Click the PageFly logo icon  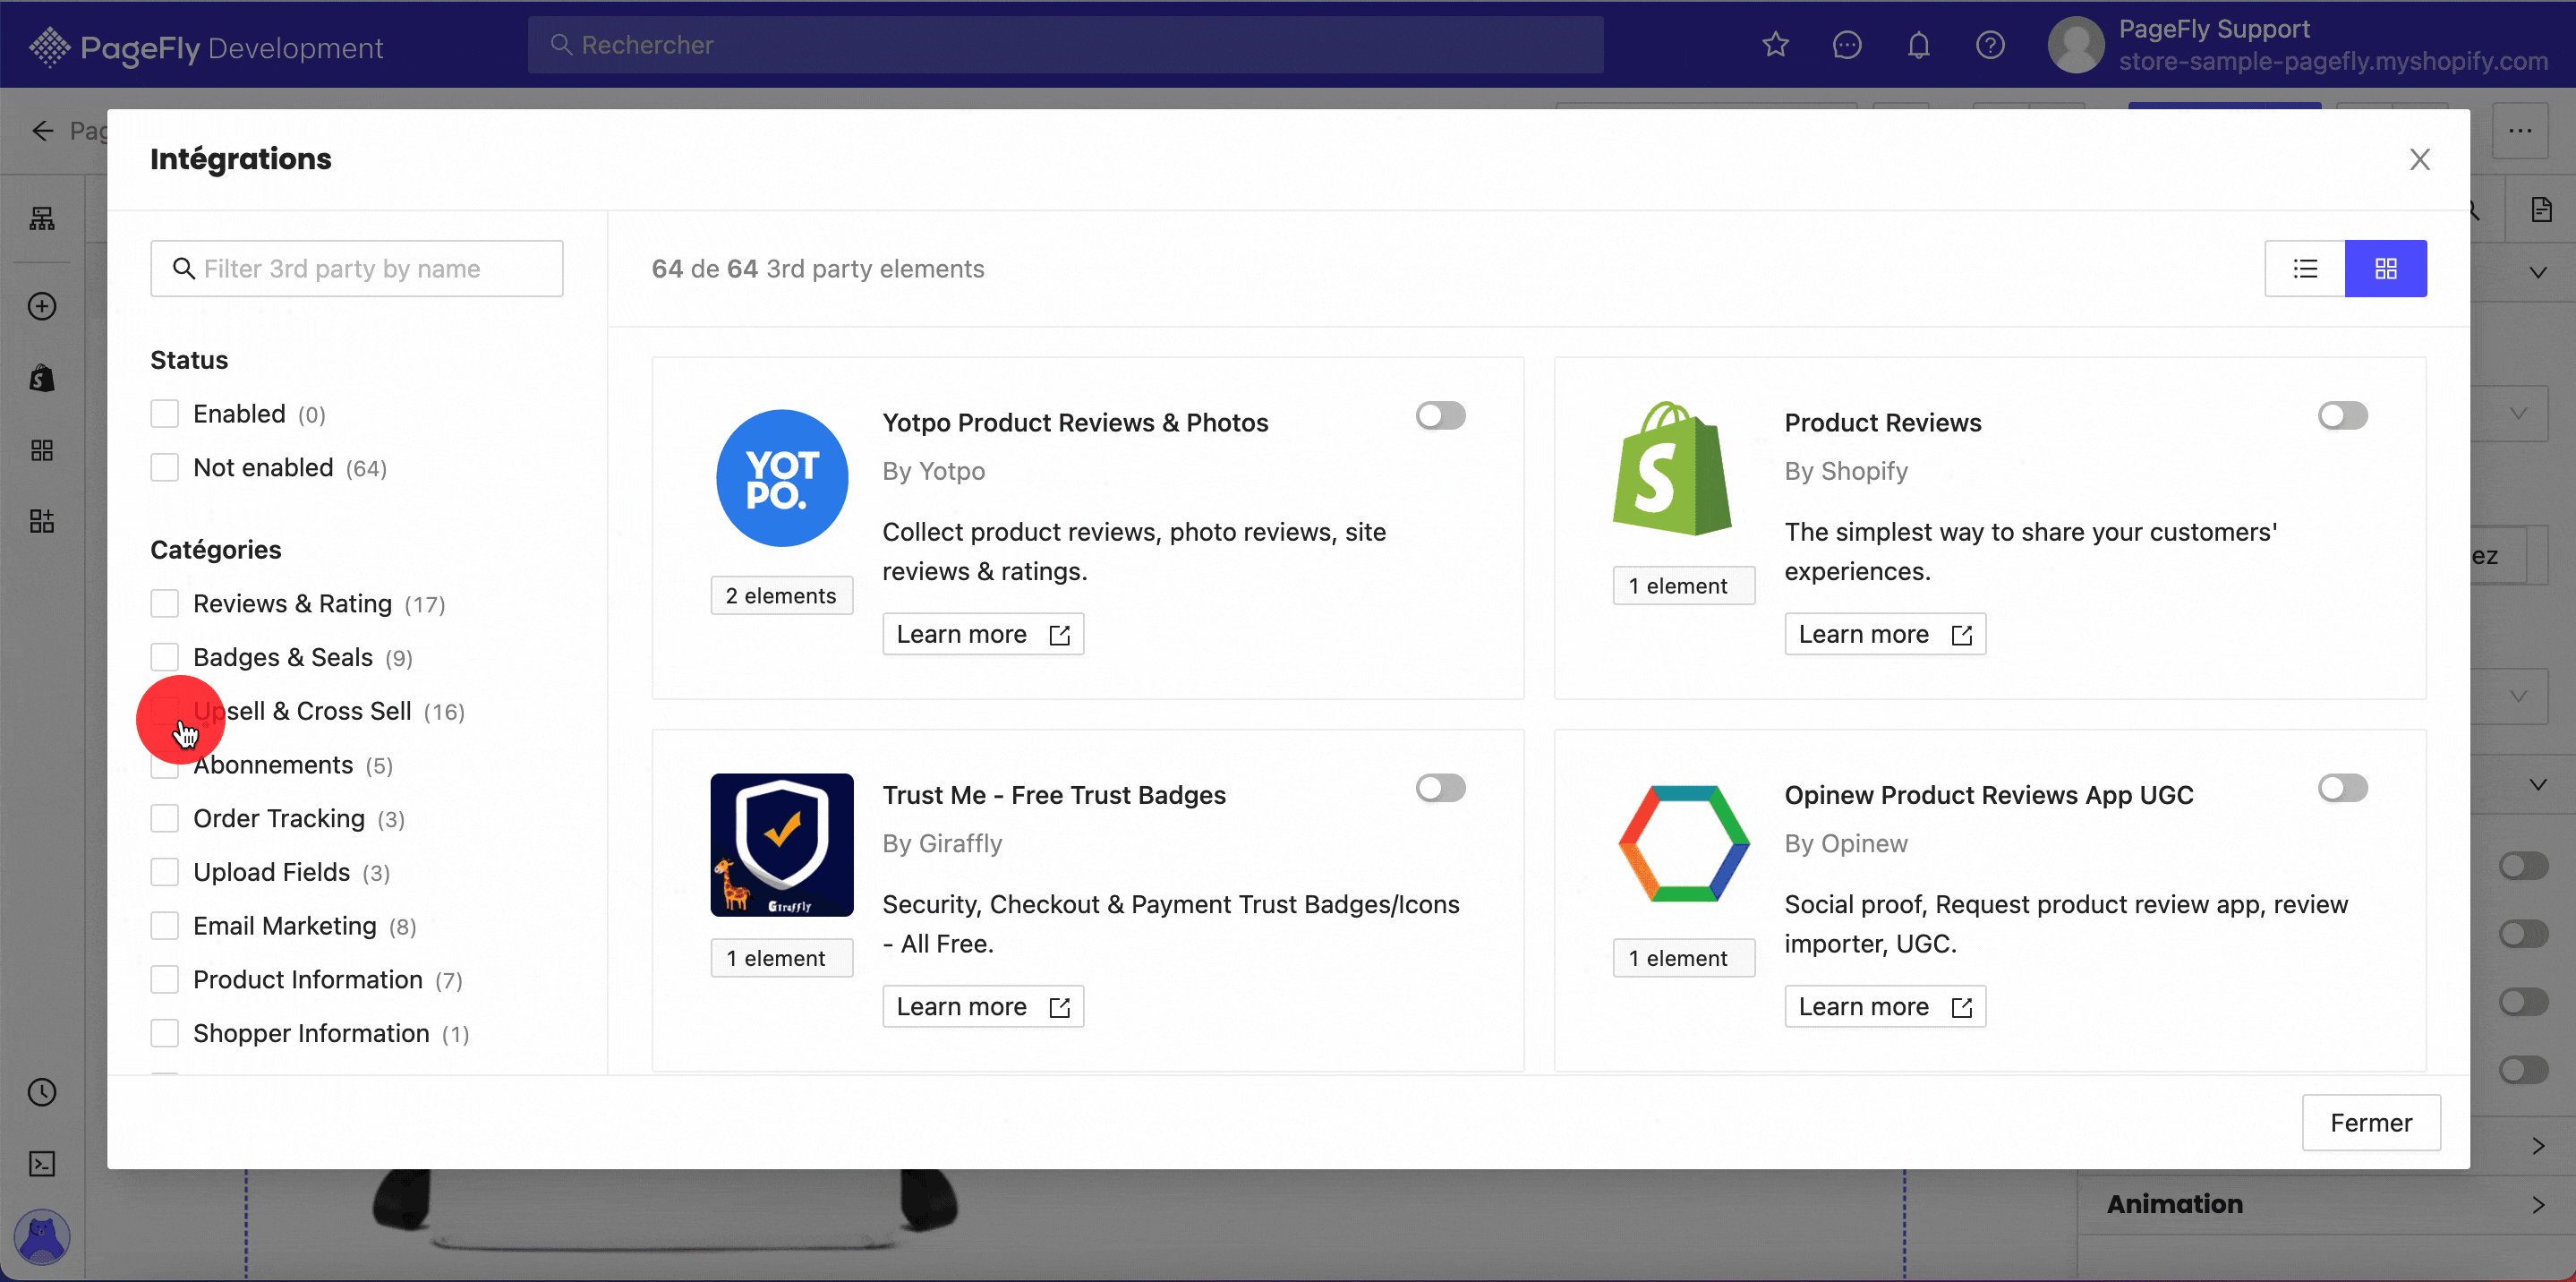pyautogui.click(x=49, y=46)
